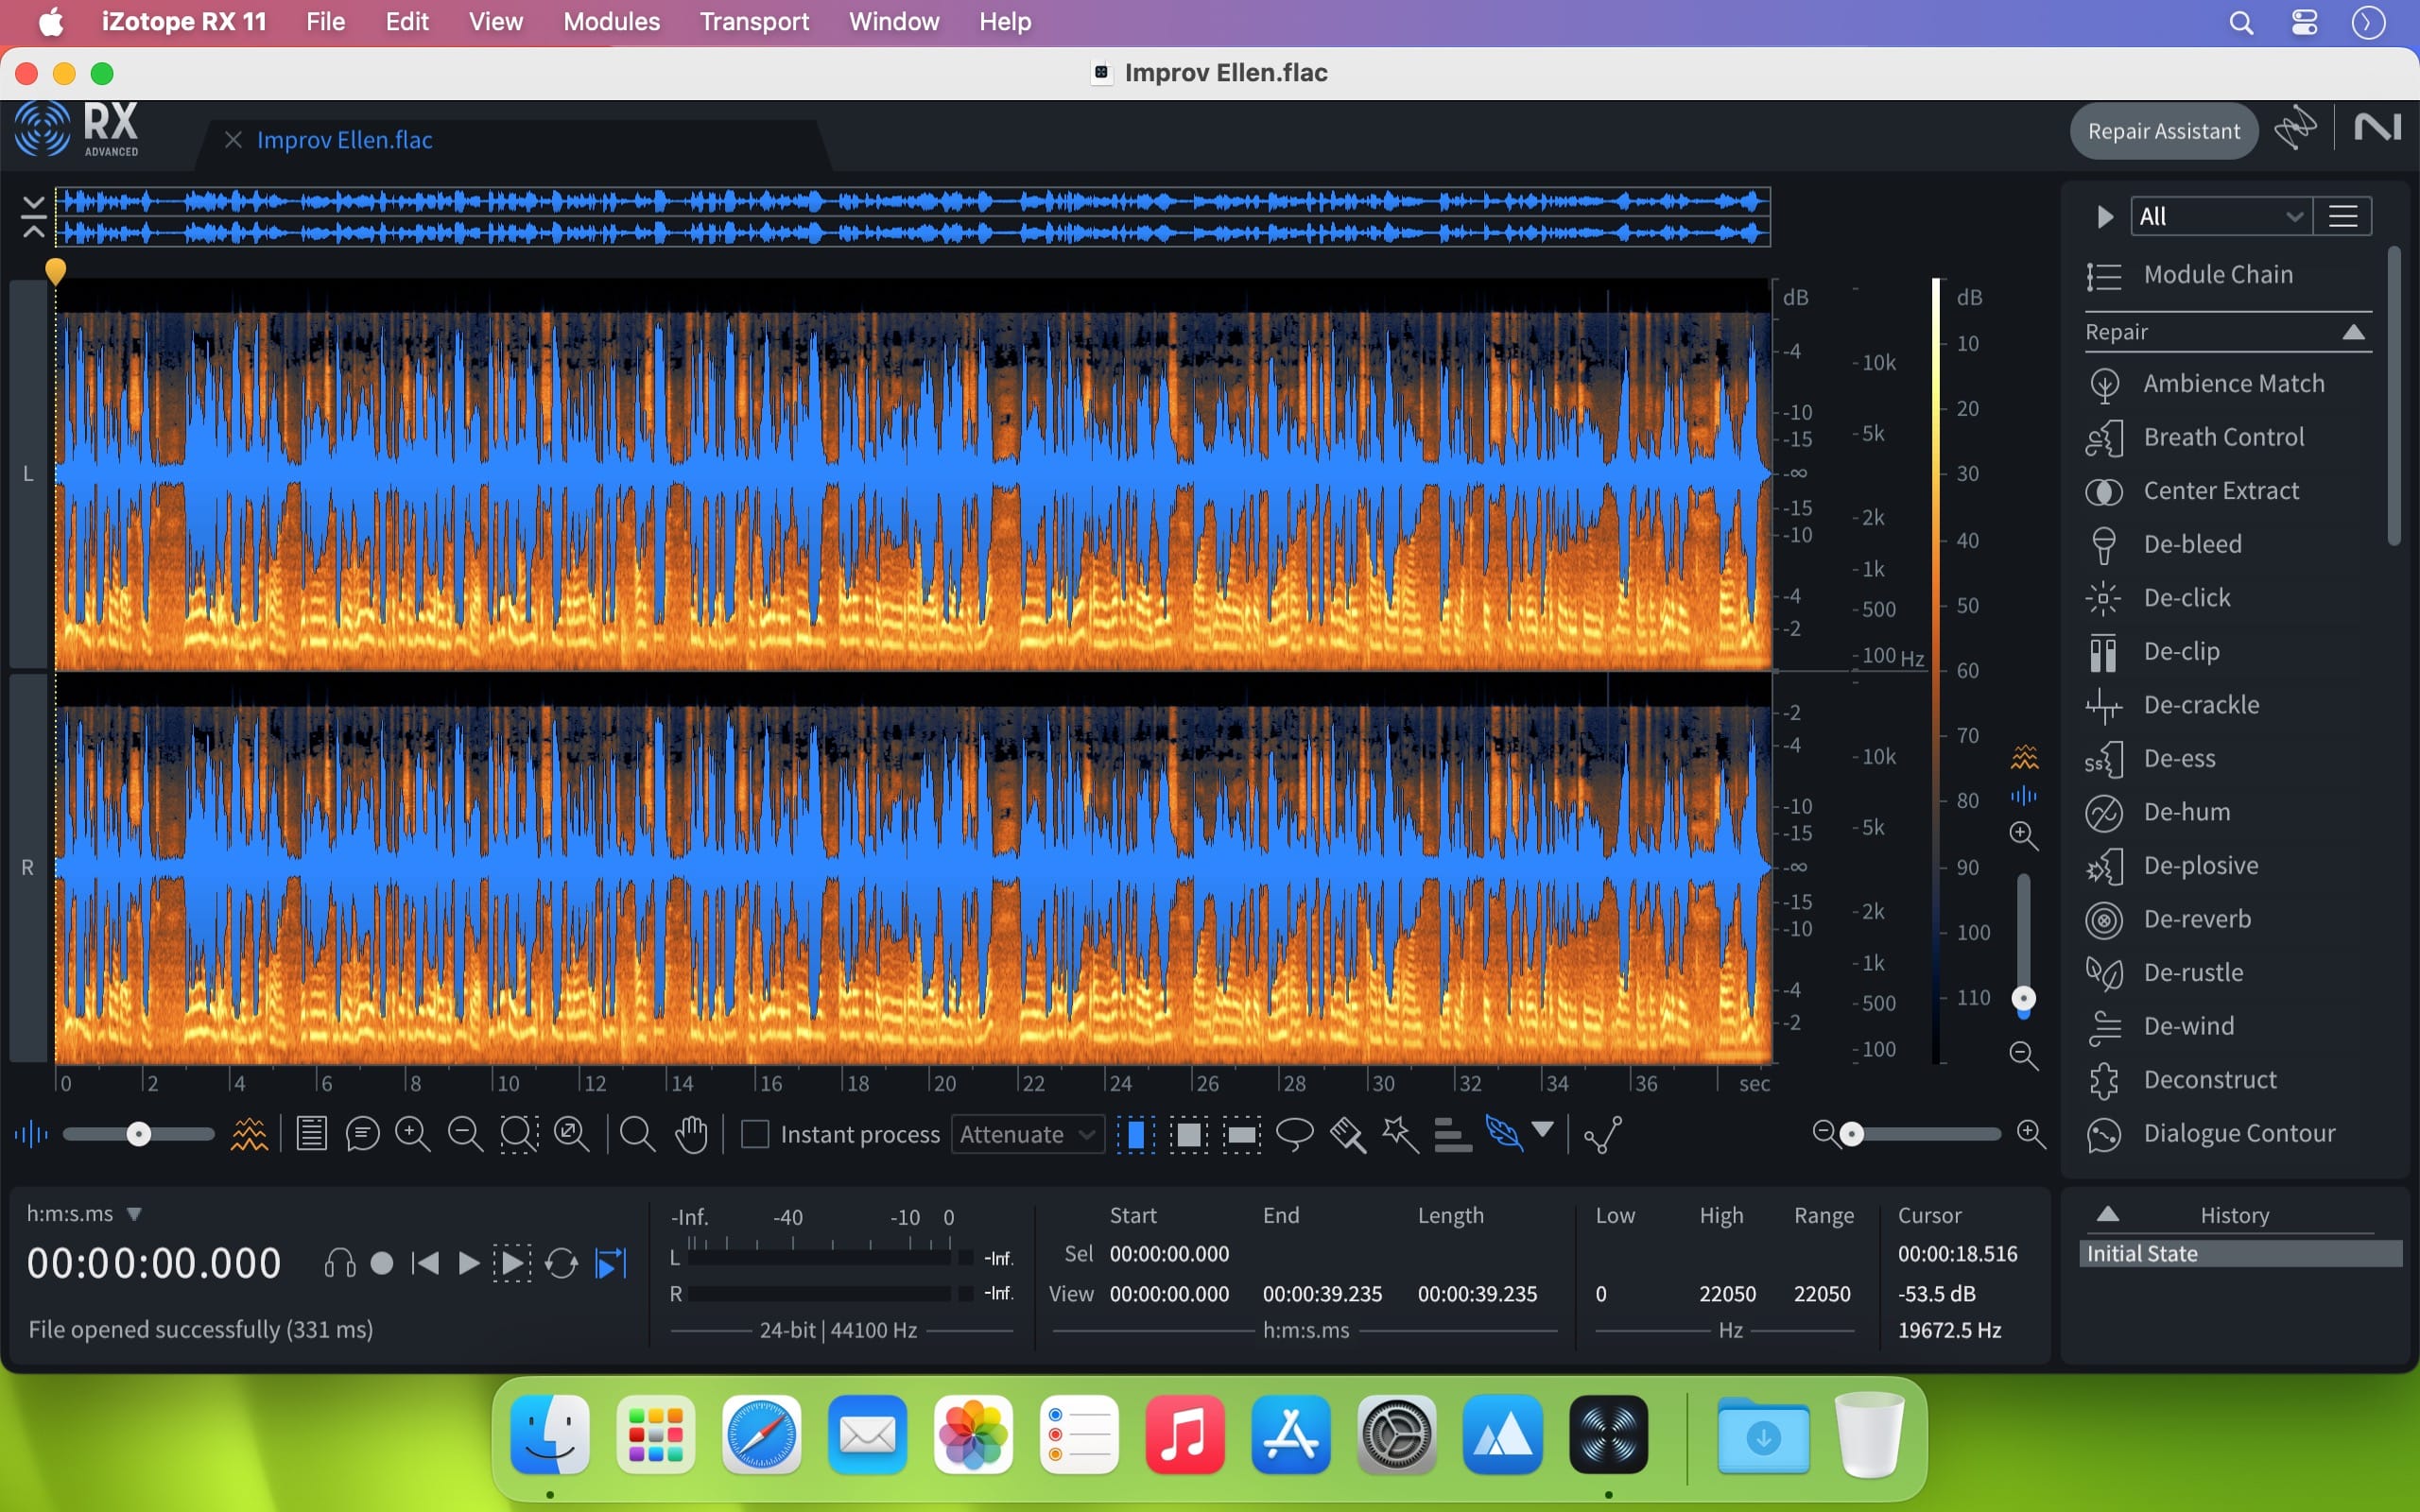Toggle the right channel R selector
Viewport: 2420px width, 1512px height.
pos(28,868)
